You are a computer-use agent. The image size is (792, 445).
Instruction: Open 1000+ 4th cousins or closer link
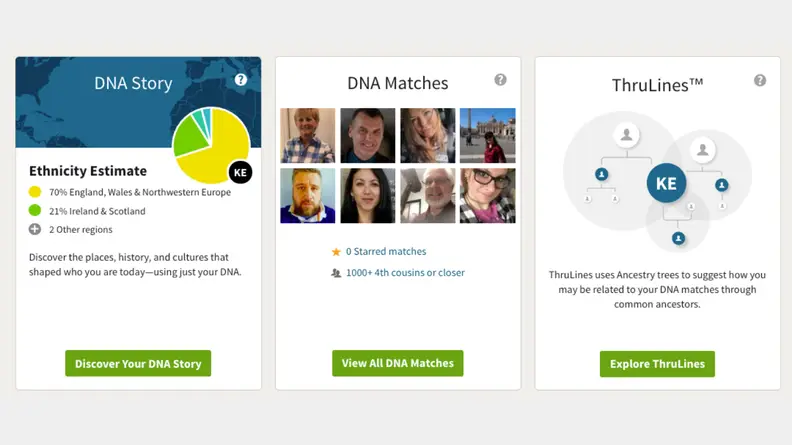tap(405, 273)
